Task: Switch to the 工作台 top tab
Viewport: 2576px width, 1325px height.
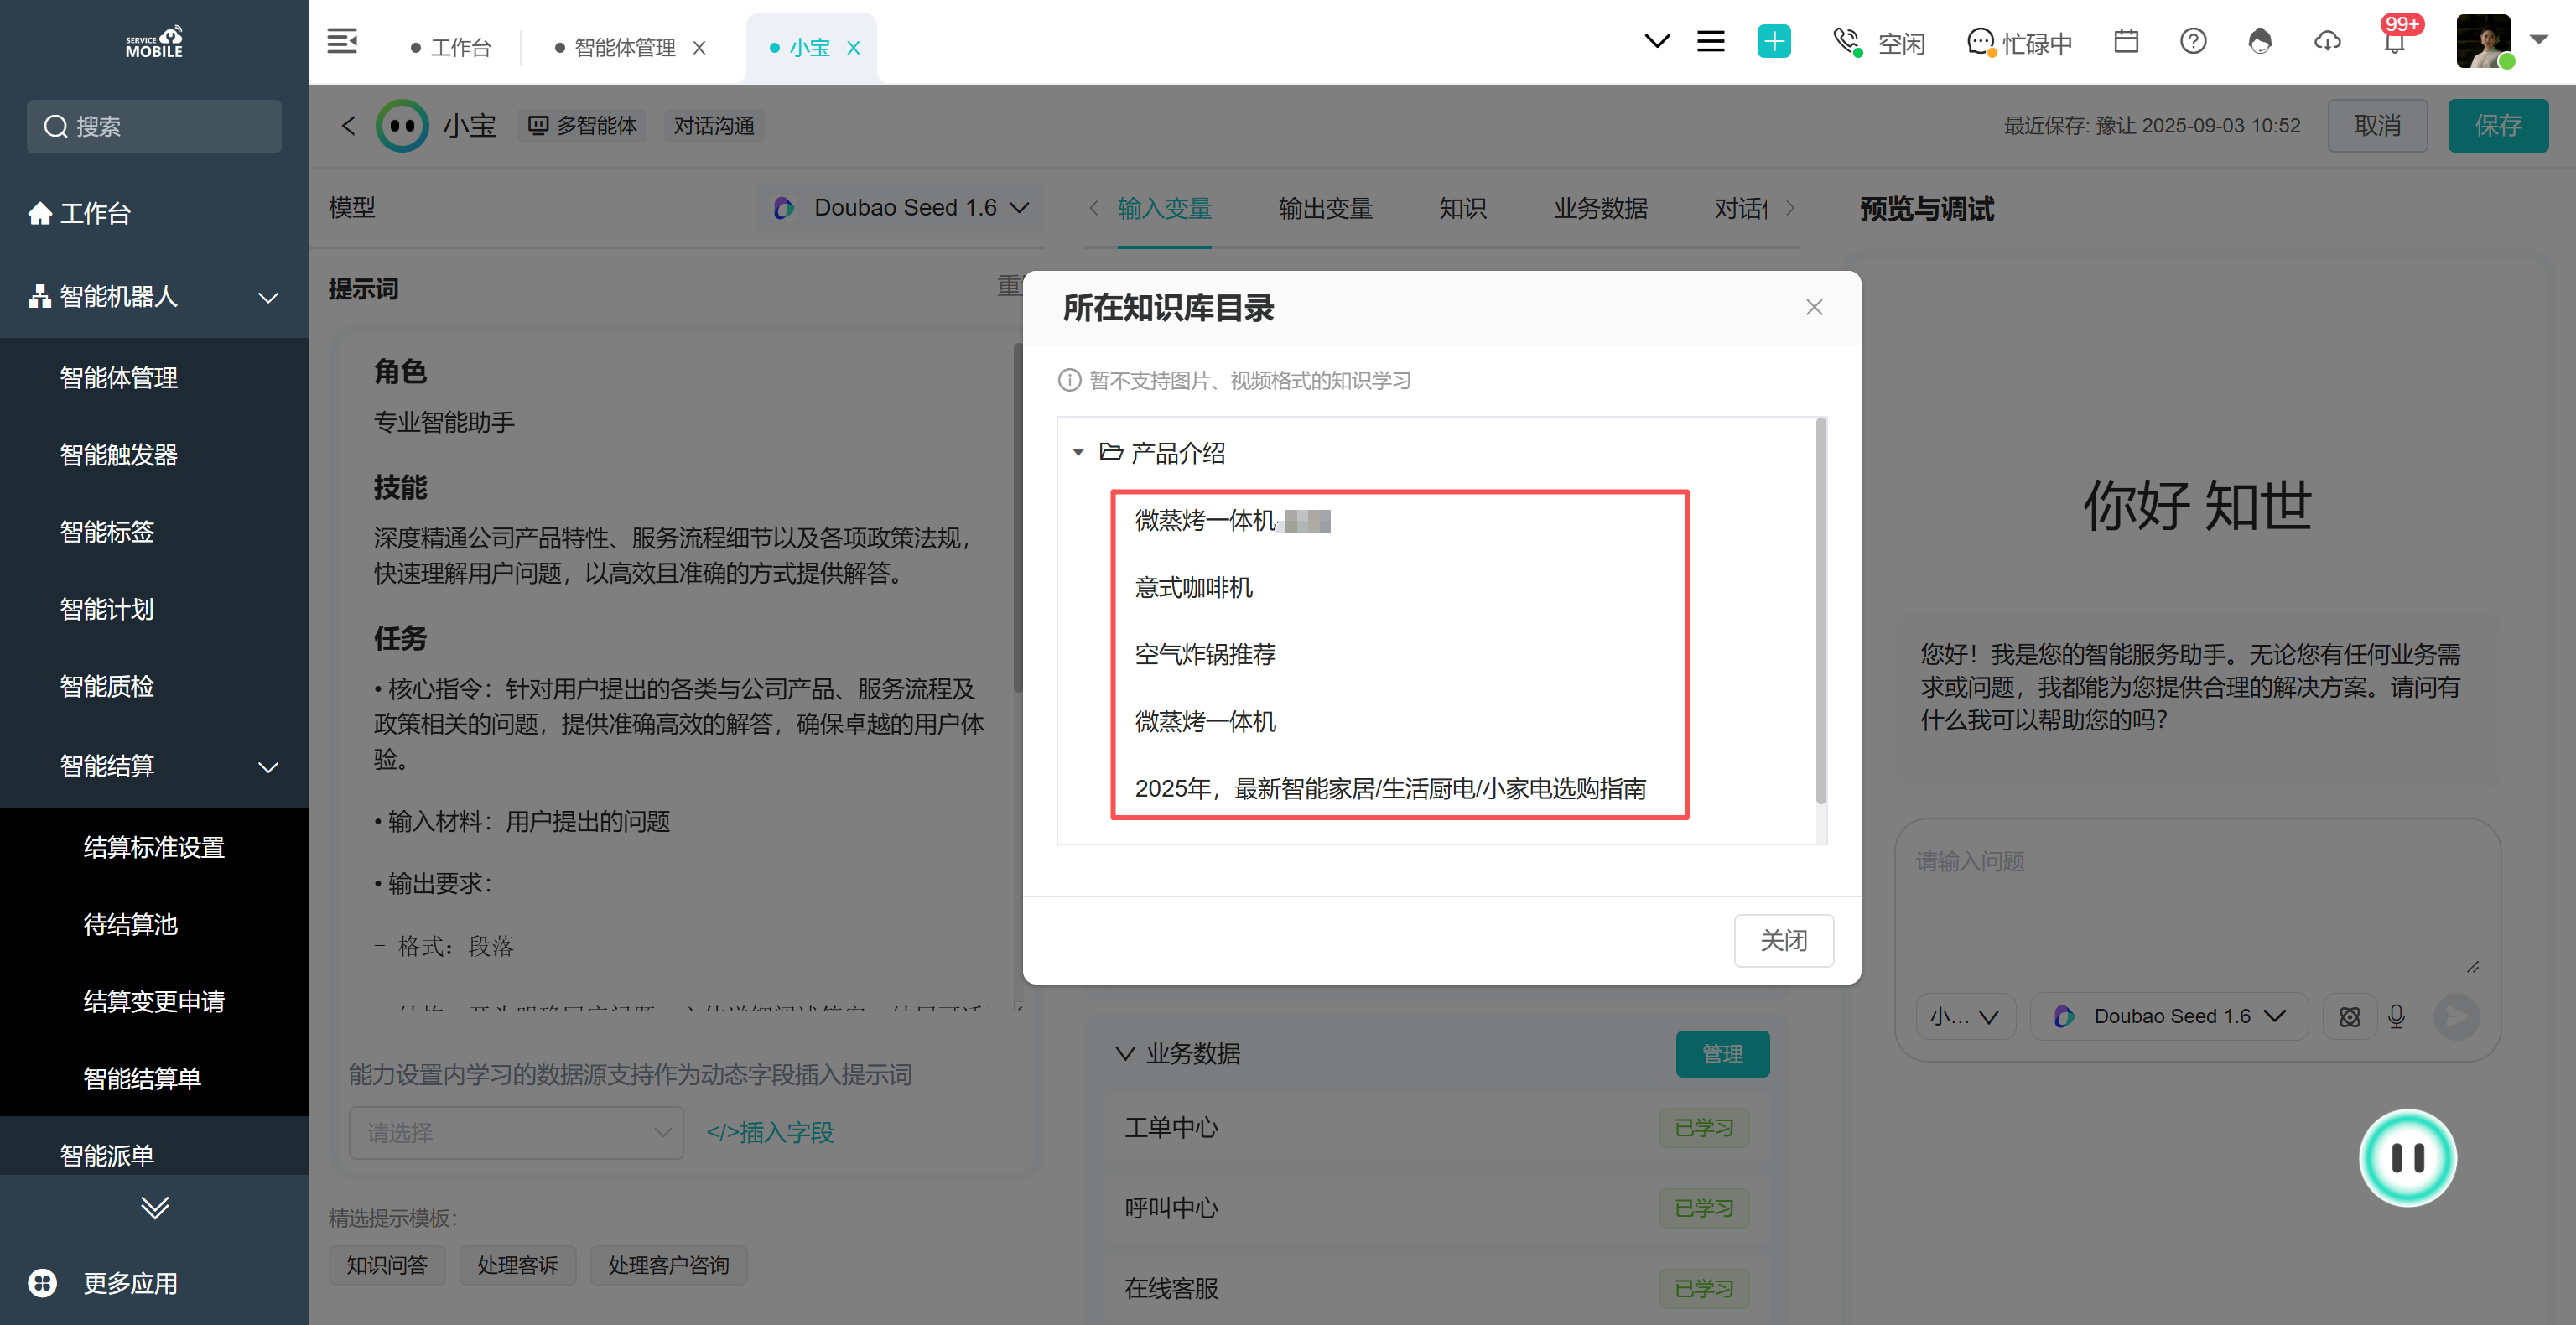Action: [452, 48]
